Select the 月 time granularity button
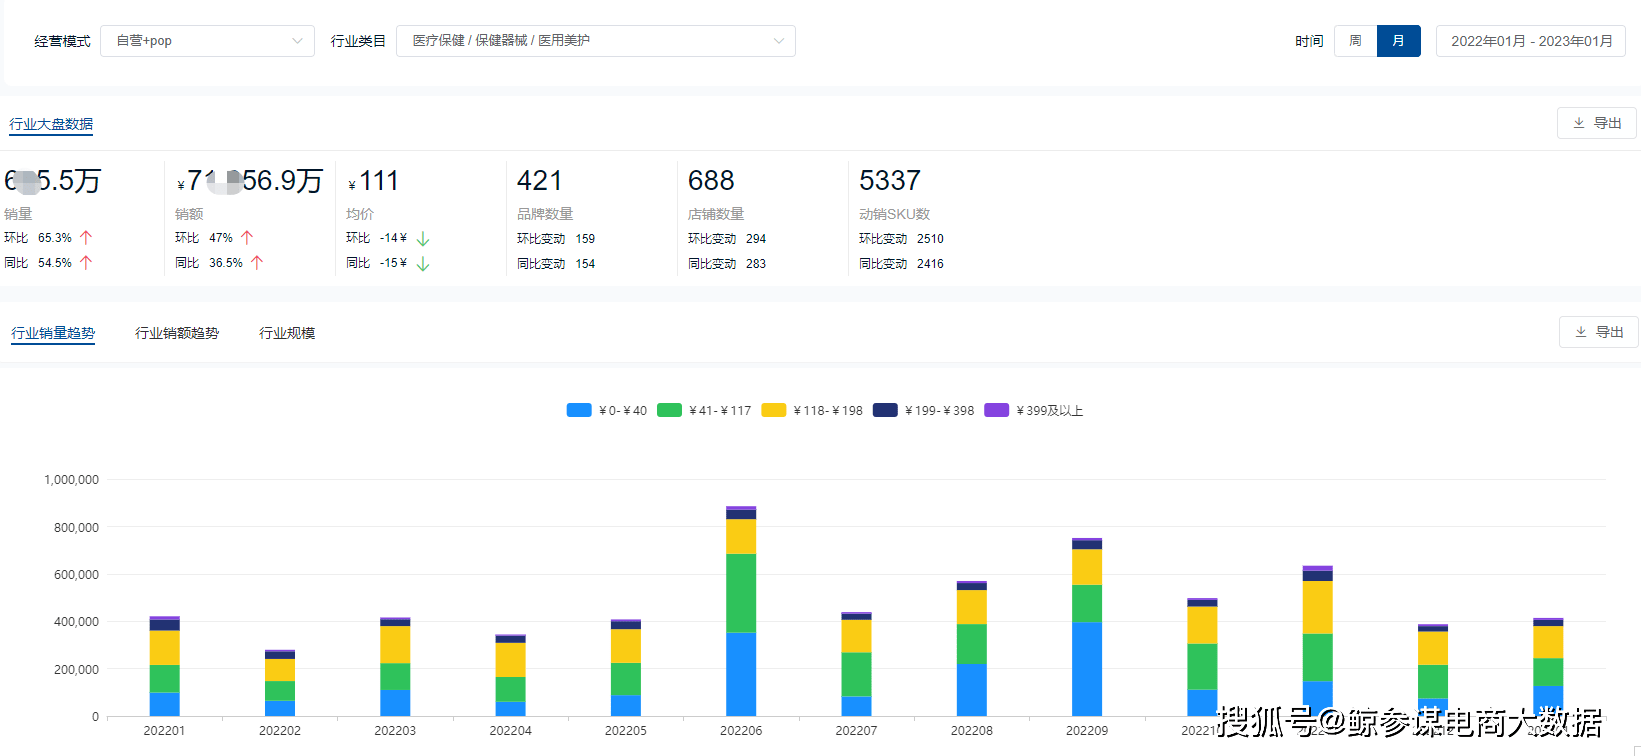The image size is (1641, 756). point(1399,41)
